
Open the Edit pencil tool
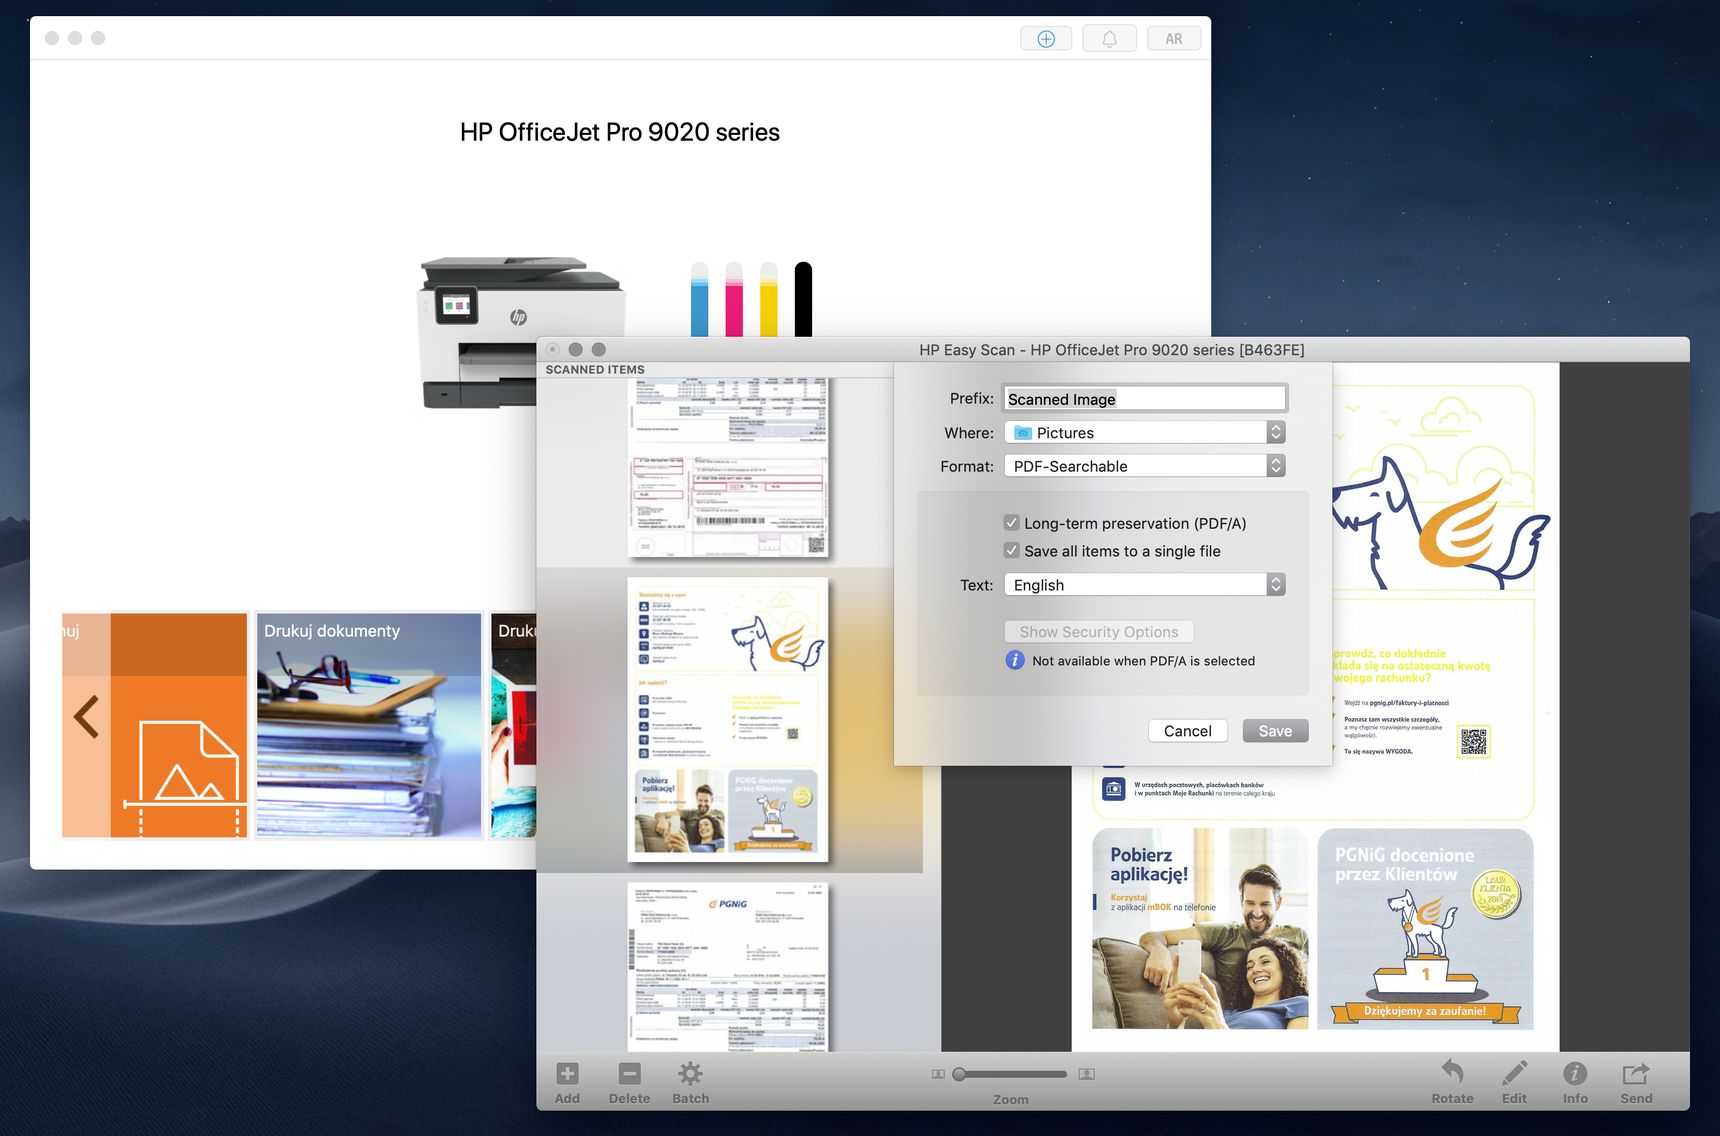pos(1514,1072)
